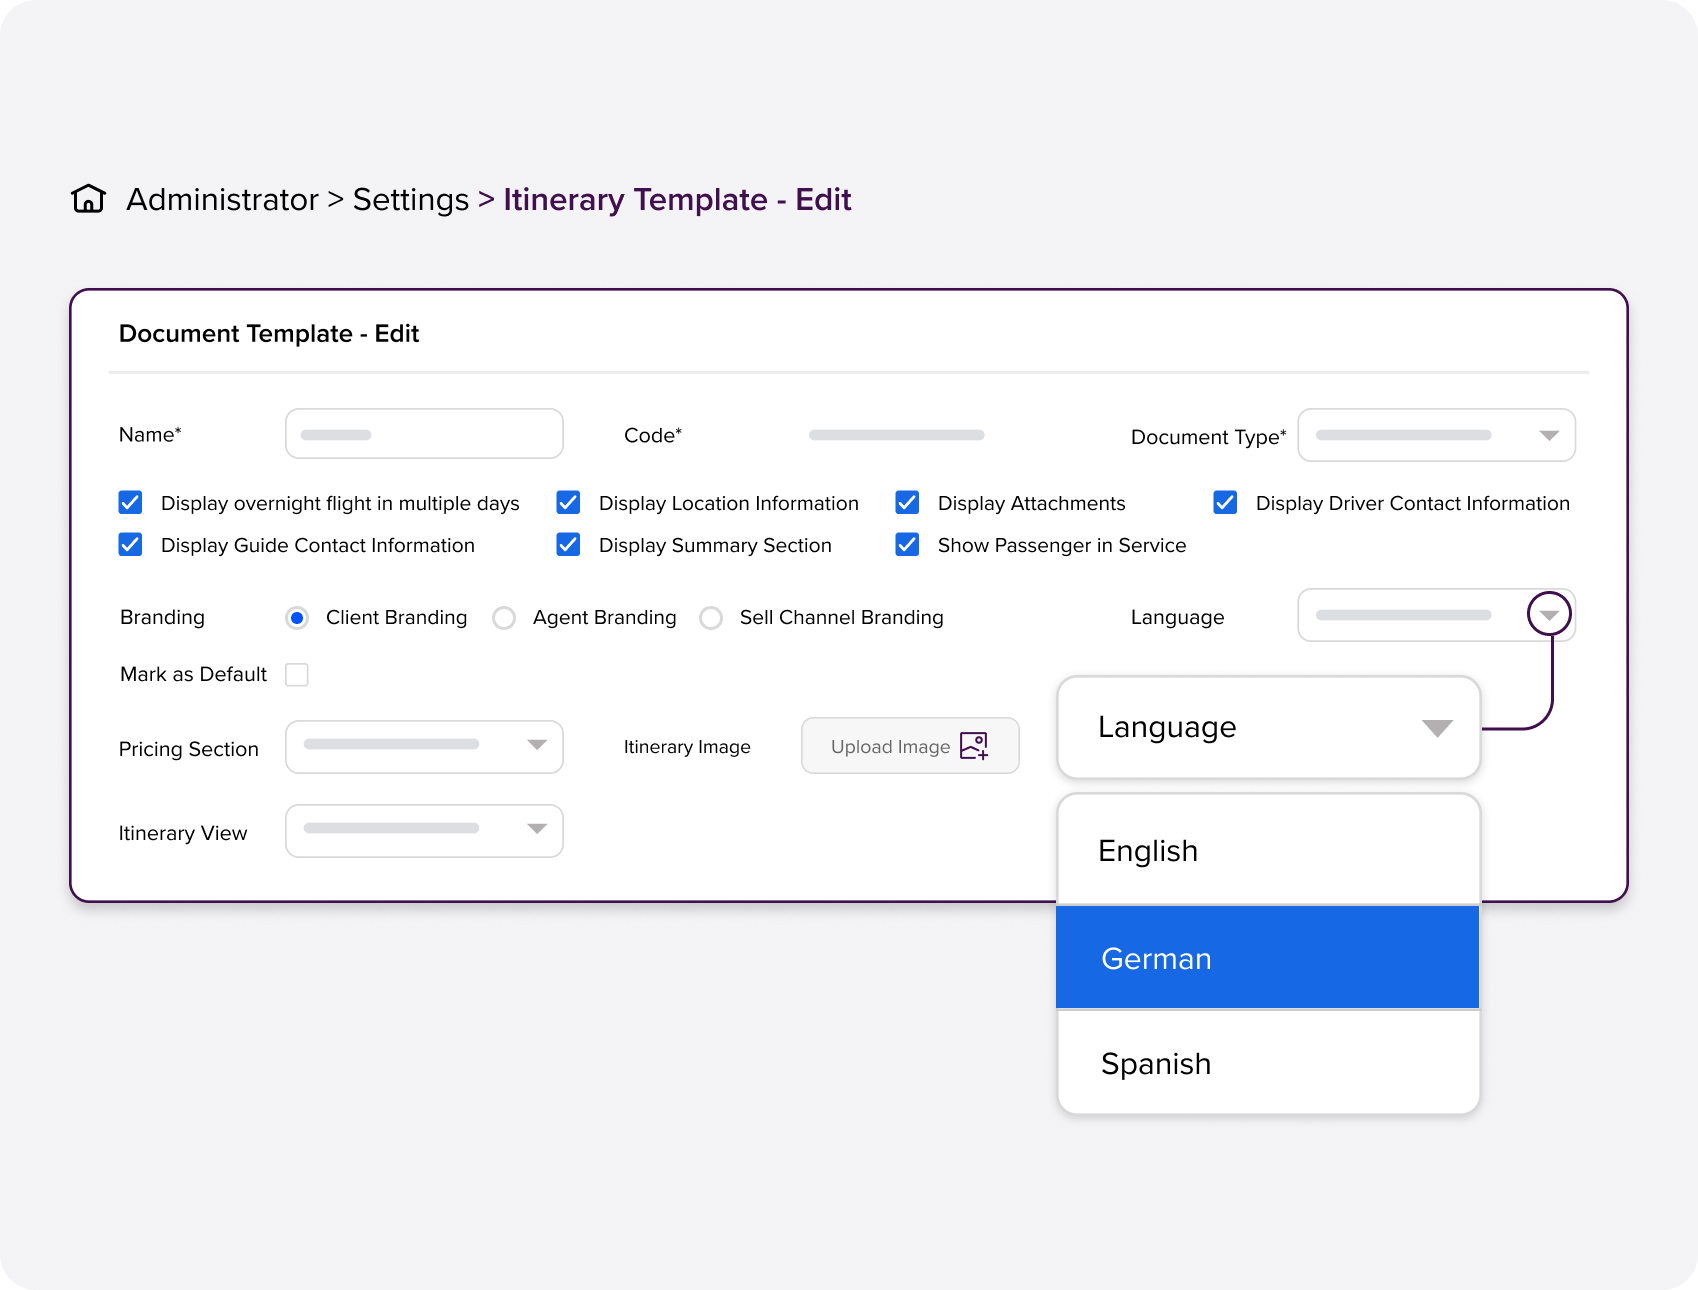Choose Sell Channel Branding option
This screenshot has height=1290, width=1698.
(x=711, y=618)
